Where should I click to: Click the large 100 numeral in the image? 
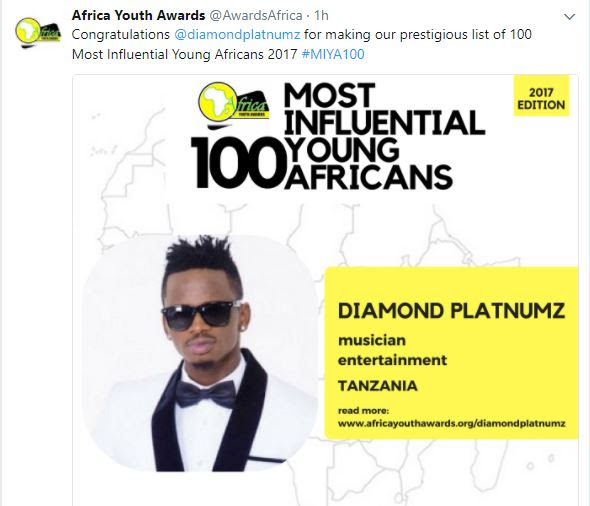(238, 163)
